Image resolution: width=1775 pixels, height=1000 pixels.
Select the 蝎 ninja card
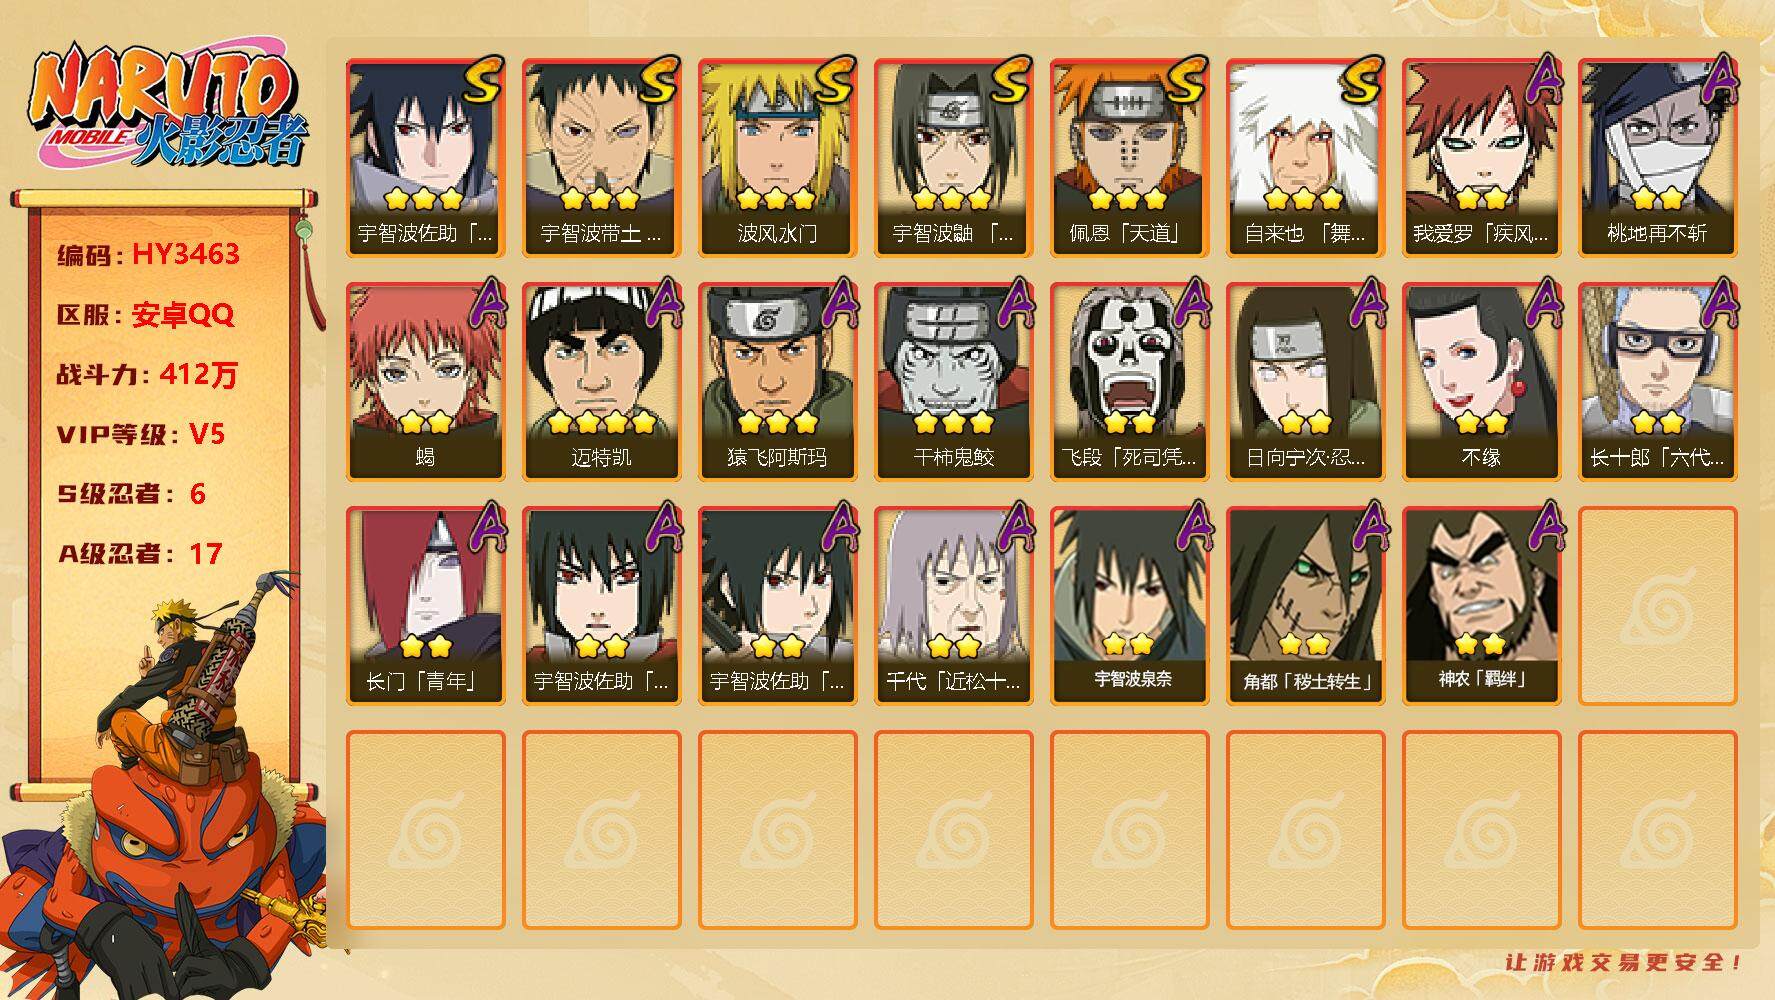point(425,381)
